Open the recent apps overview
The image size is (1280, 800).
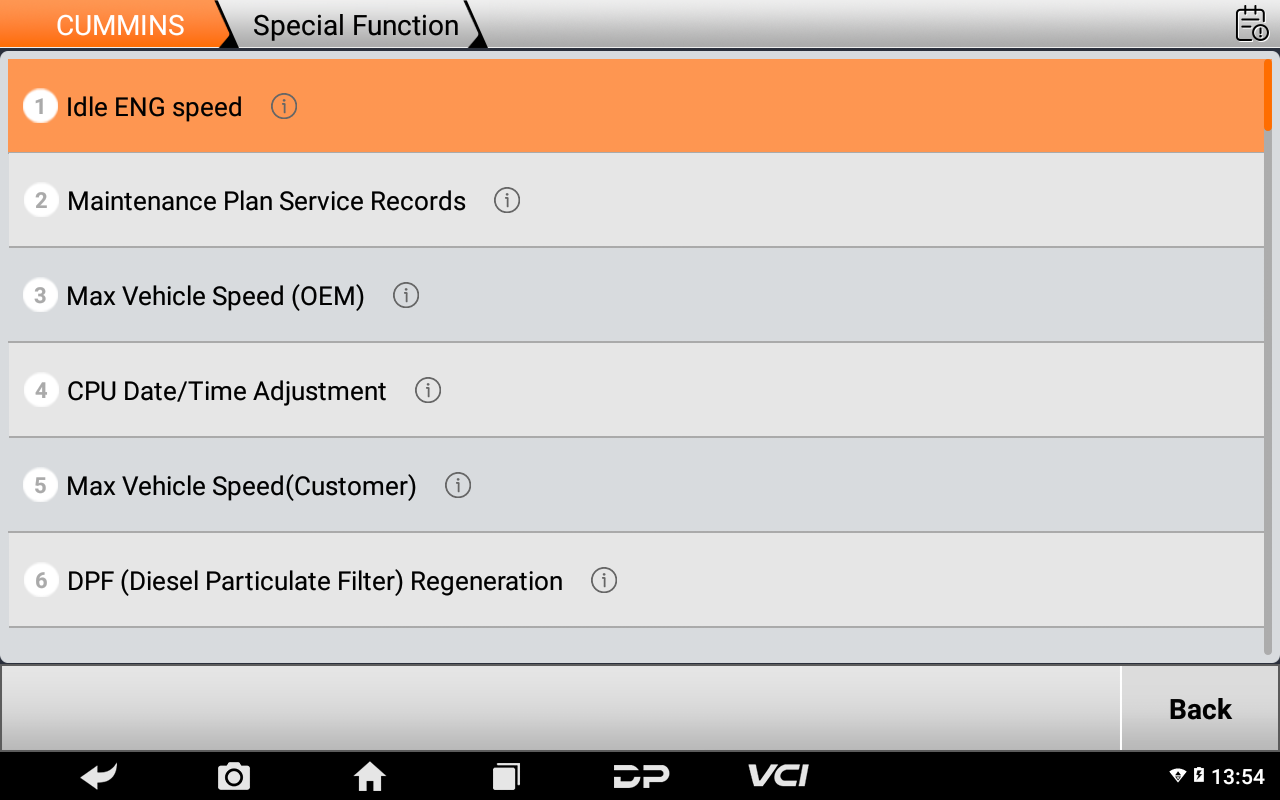[506, 776]
